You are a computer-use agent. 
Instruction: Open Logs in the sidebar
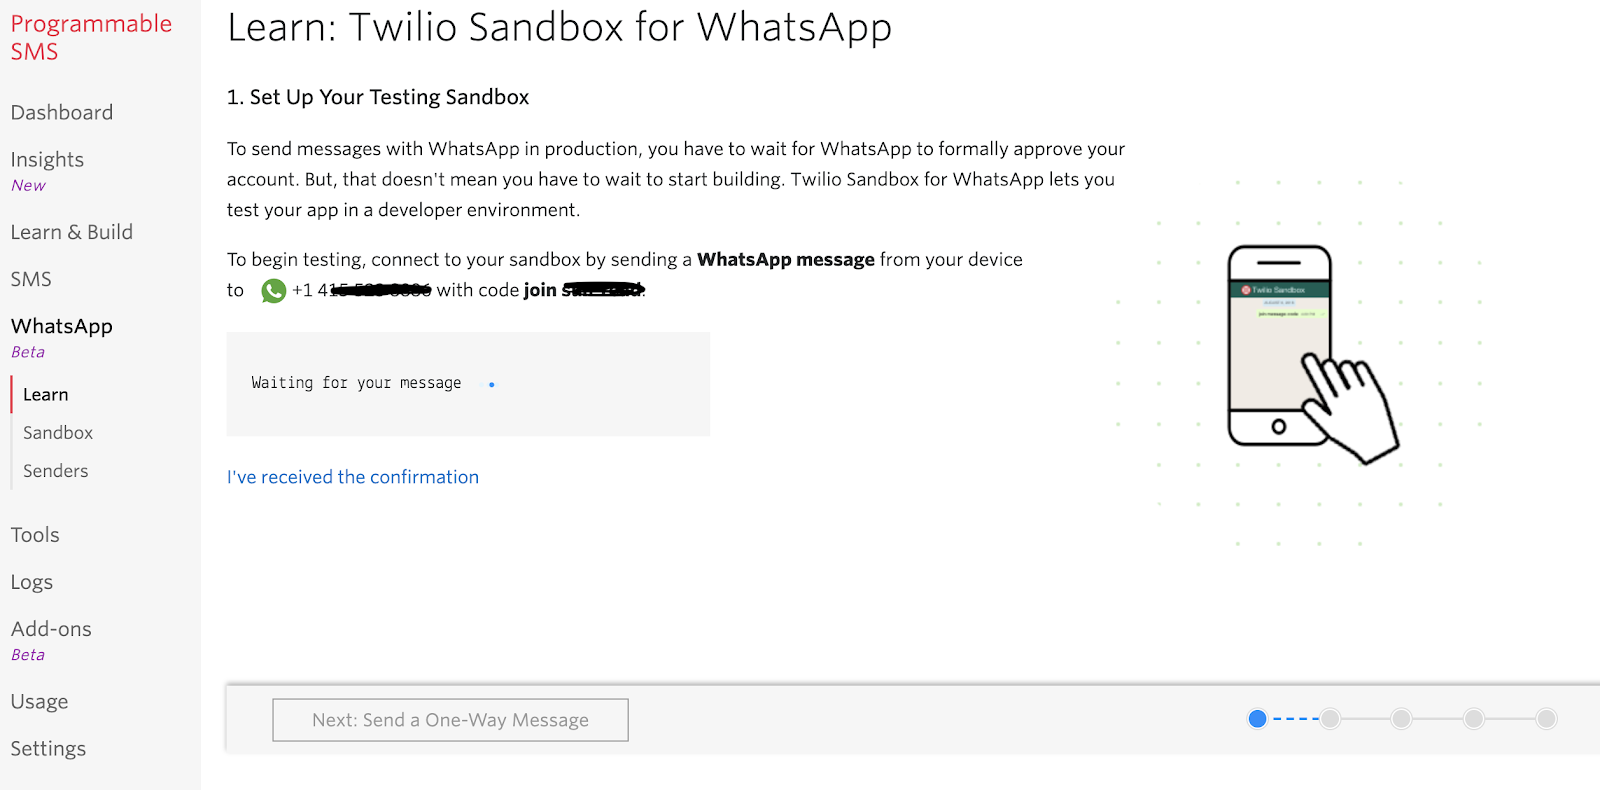click(x=32, y=582)
